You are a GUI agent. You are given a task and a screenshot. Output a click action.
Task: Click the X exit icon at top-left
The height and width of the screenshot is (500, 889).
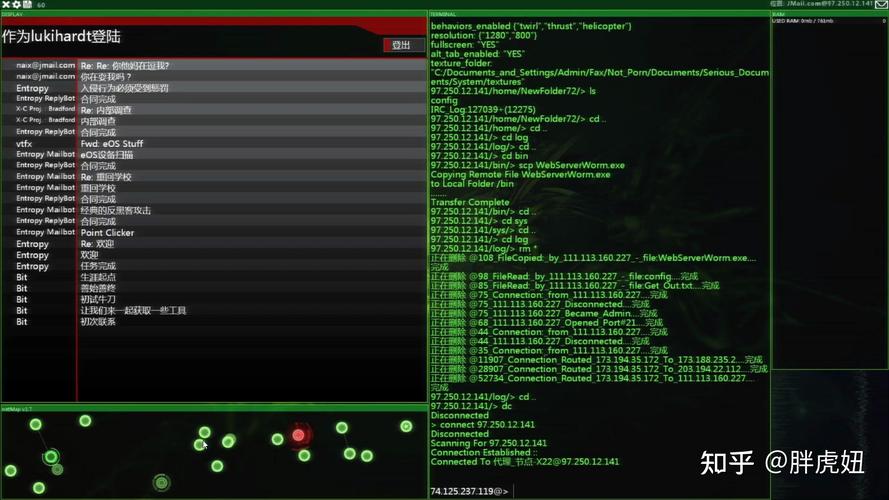(x=5, y=5)
